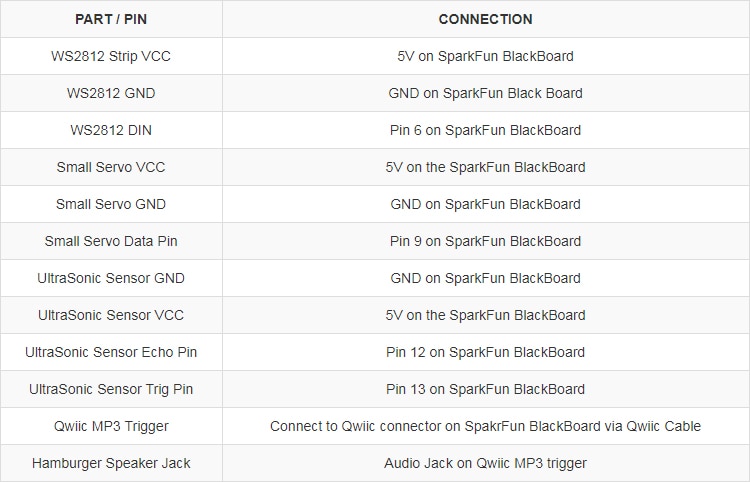Click the WS2812 GND cell
750x482 pixels.
coord(111,93)
